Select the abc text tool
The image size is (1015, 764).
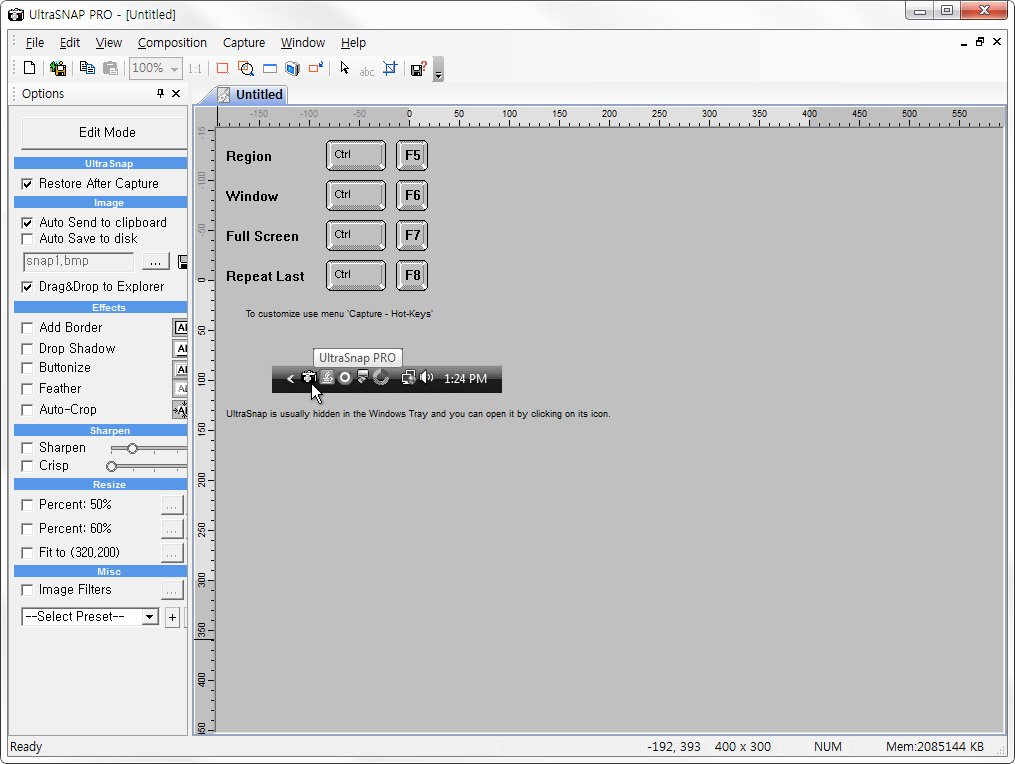point(367,71)
